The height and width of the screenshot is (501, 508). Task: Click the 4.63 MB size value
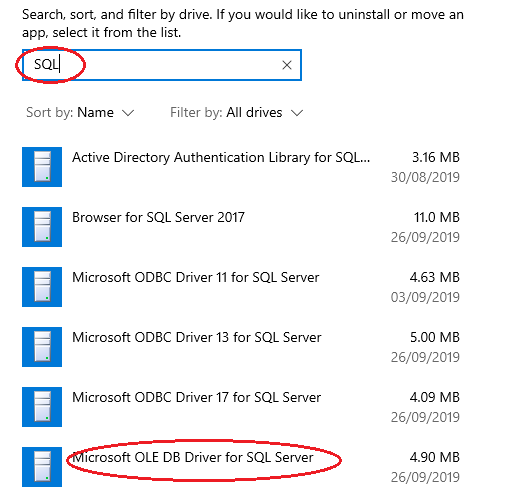[x=435, y=277]
